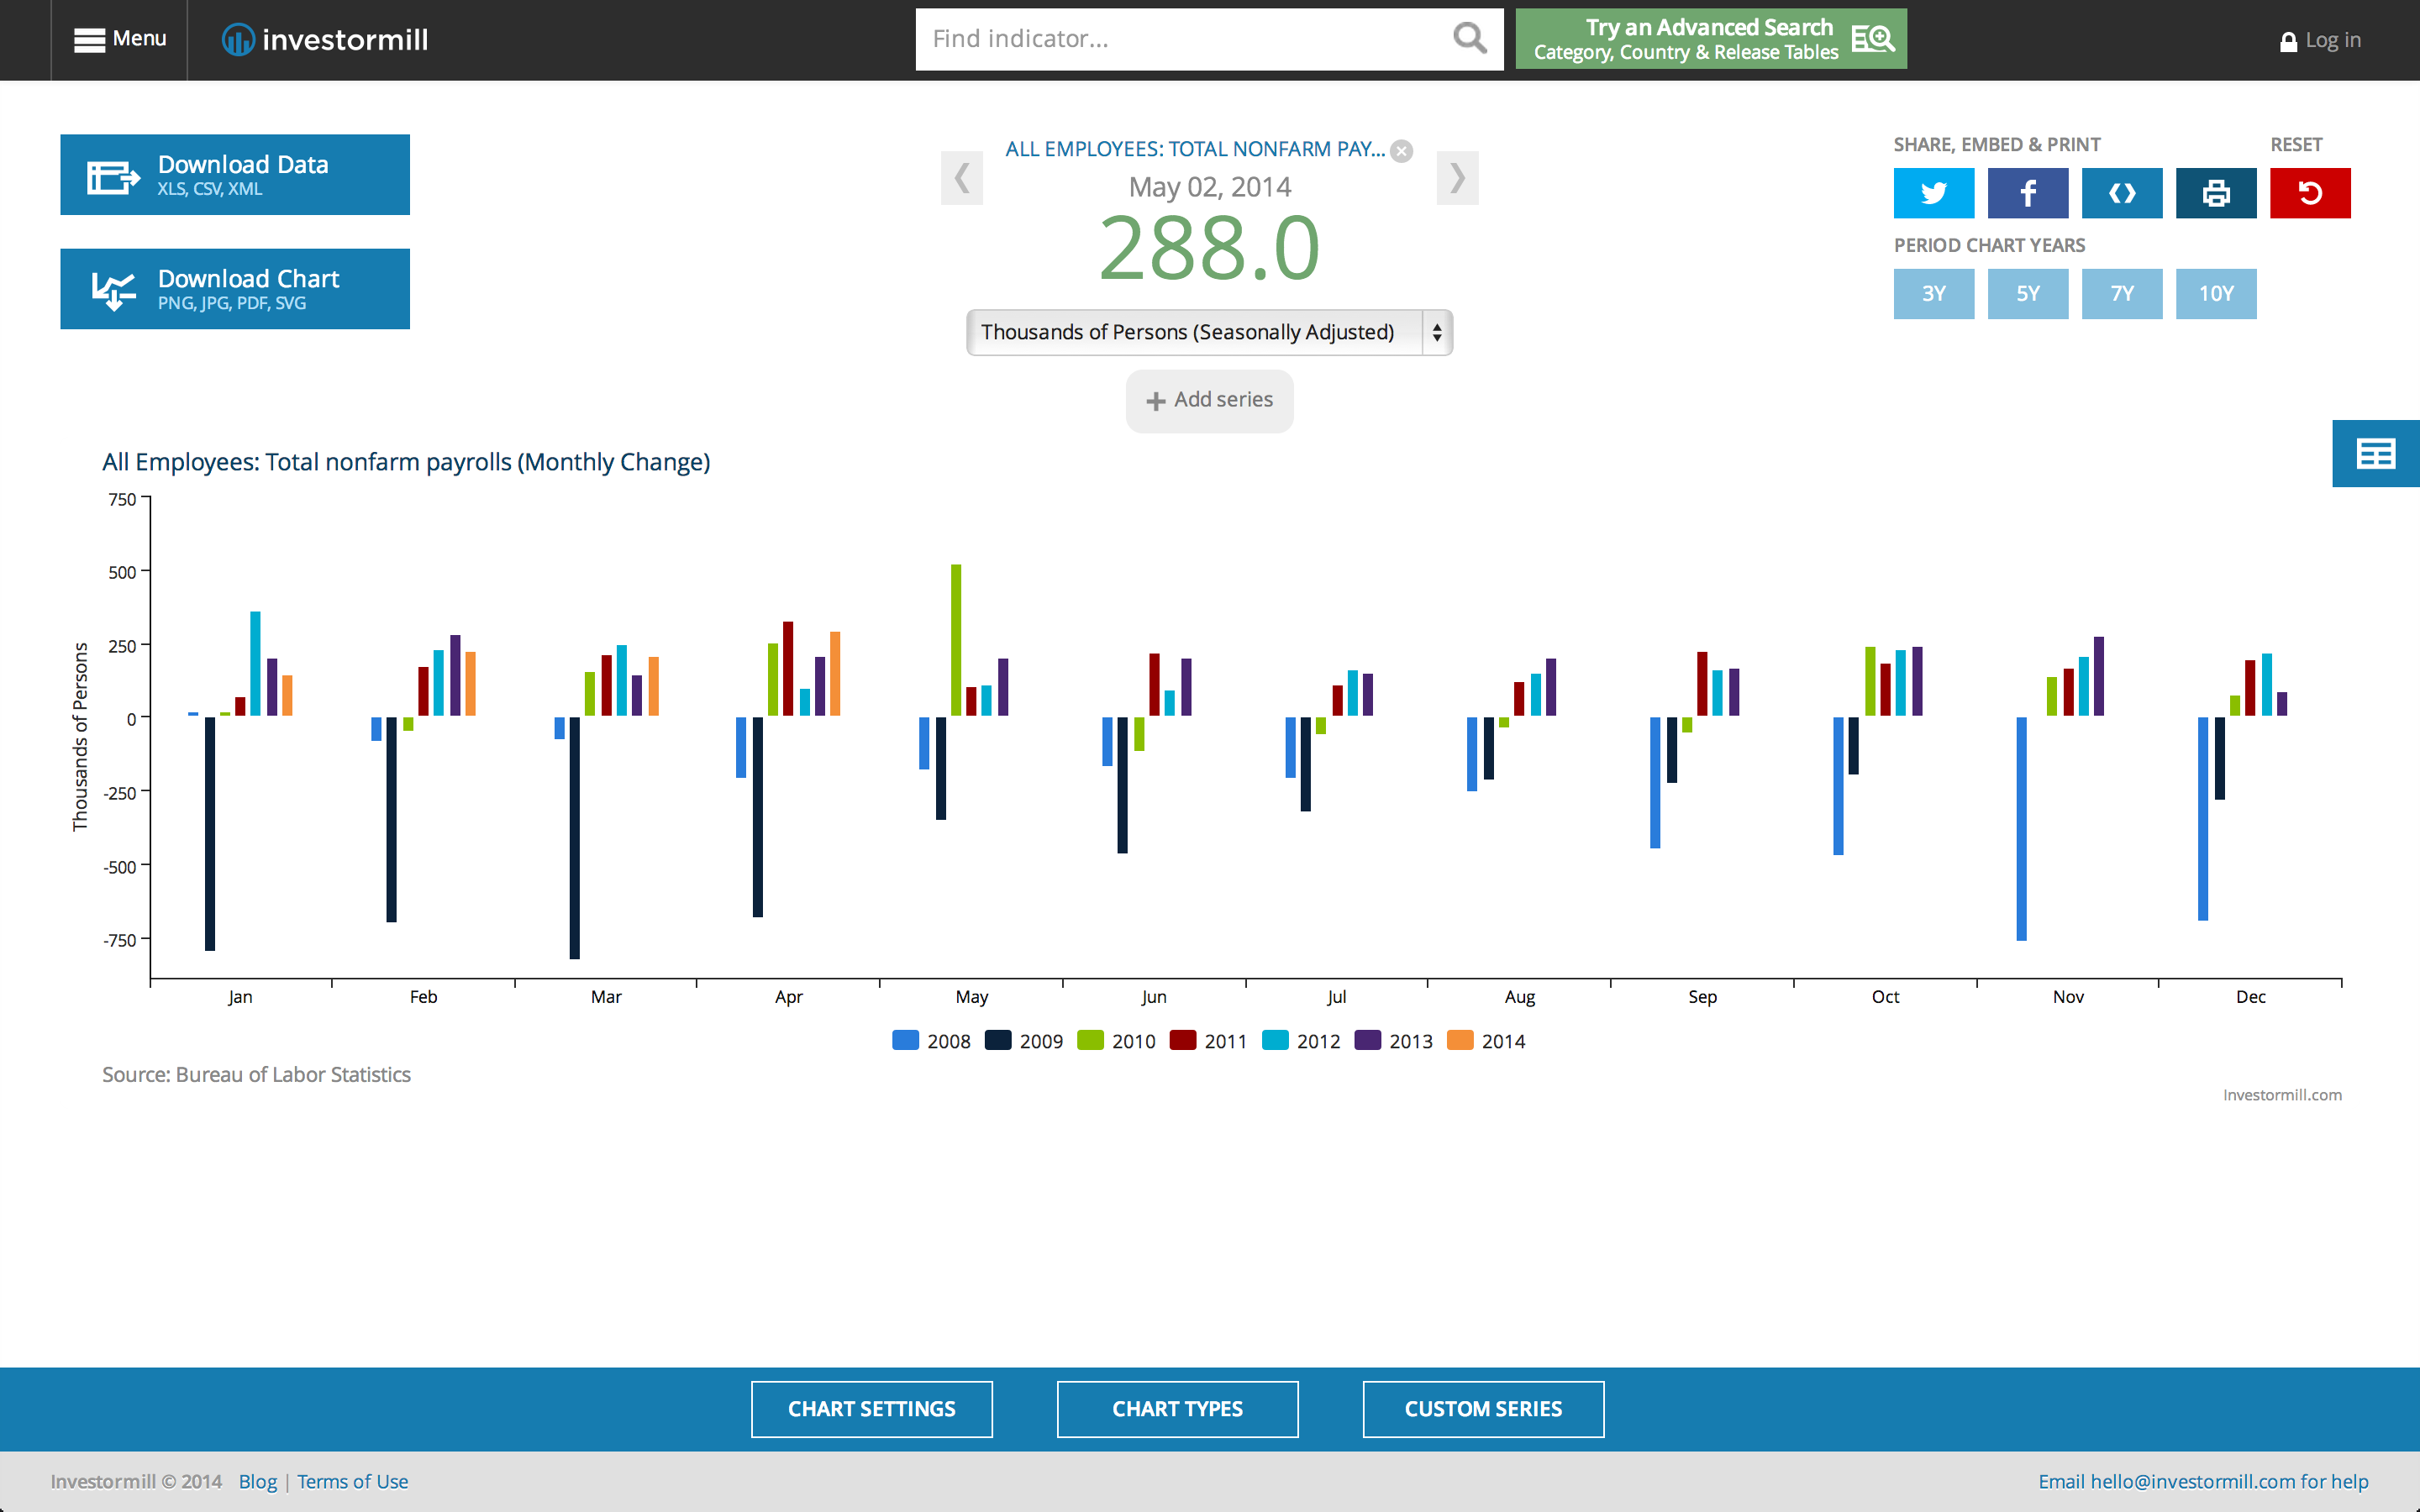Image resolution: width=2420 pixels, height=1512 pixels.
Task: Remove the nonfarm payrolls series
Action: coord(1402,151)
